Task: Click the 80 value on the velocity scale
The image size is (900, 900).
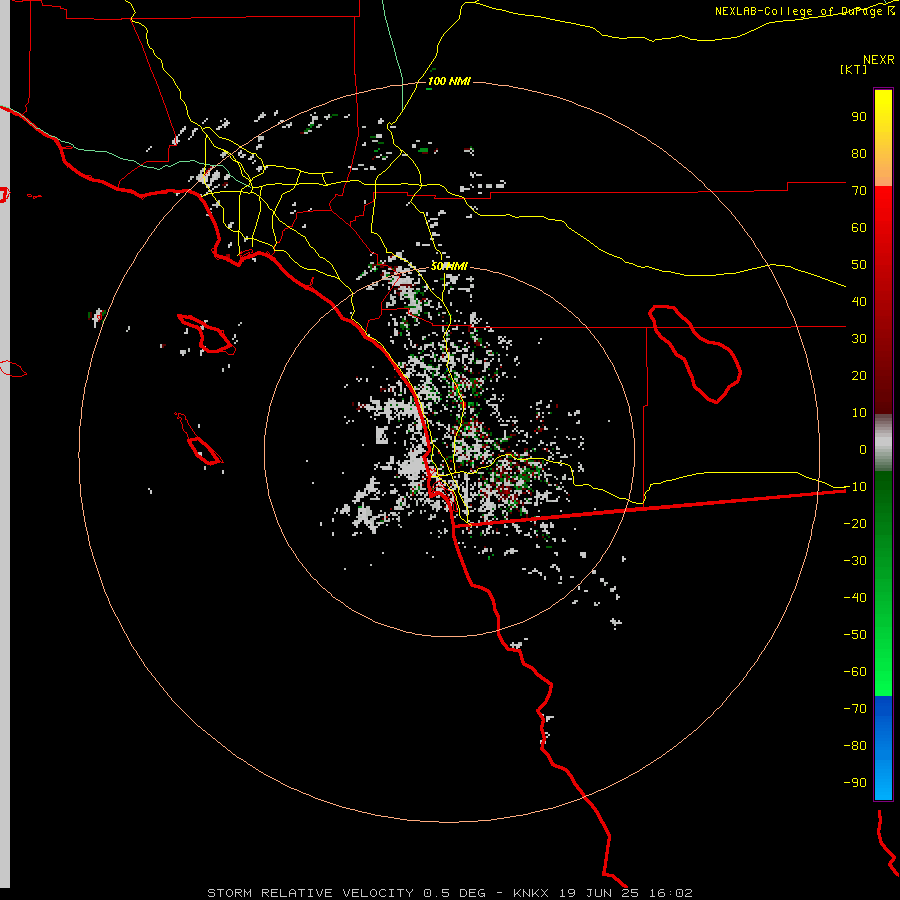Action: 859,154
